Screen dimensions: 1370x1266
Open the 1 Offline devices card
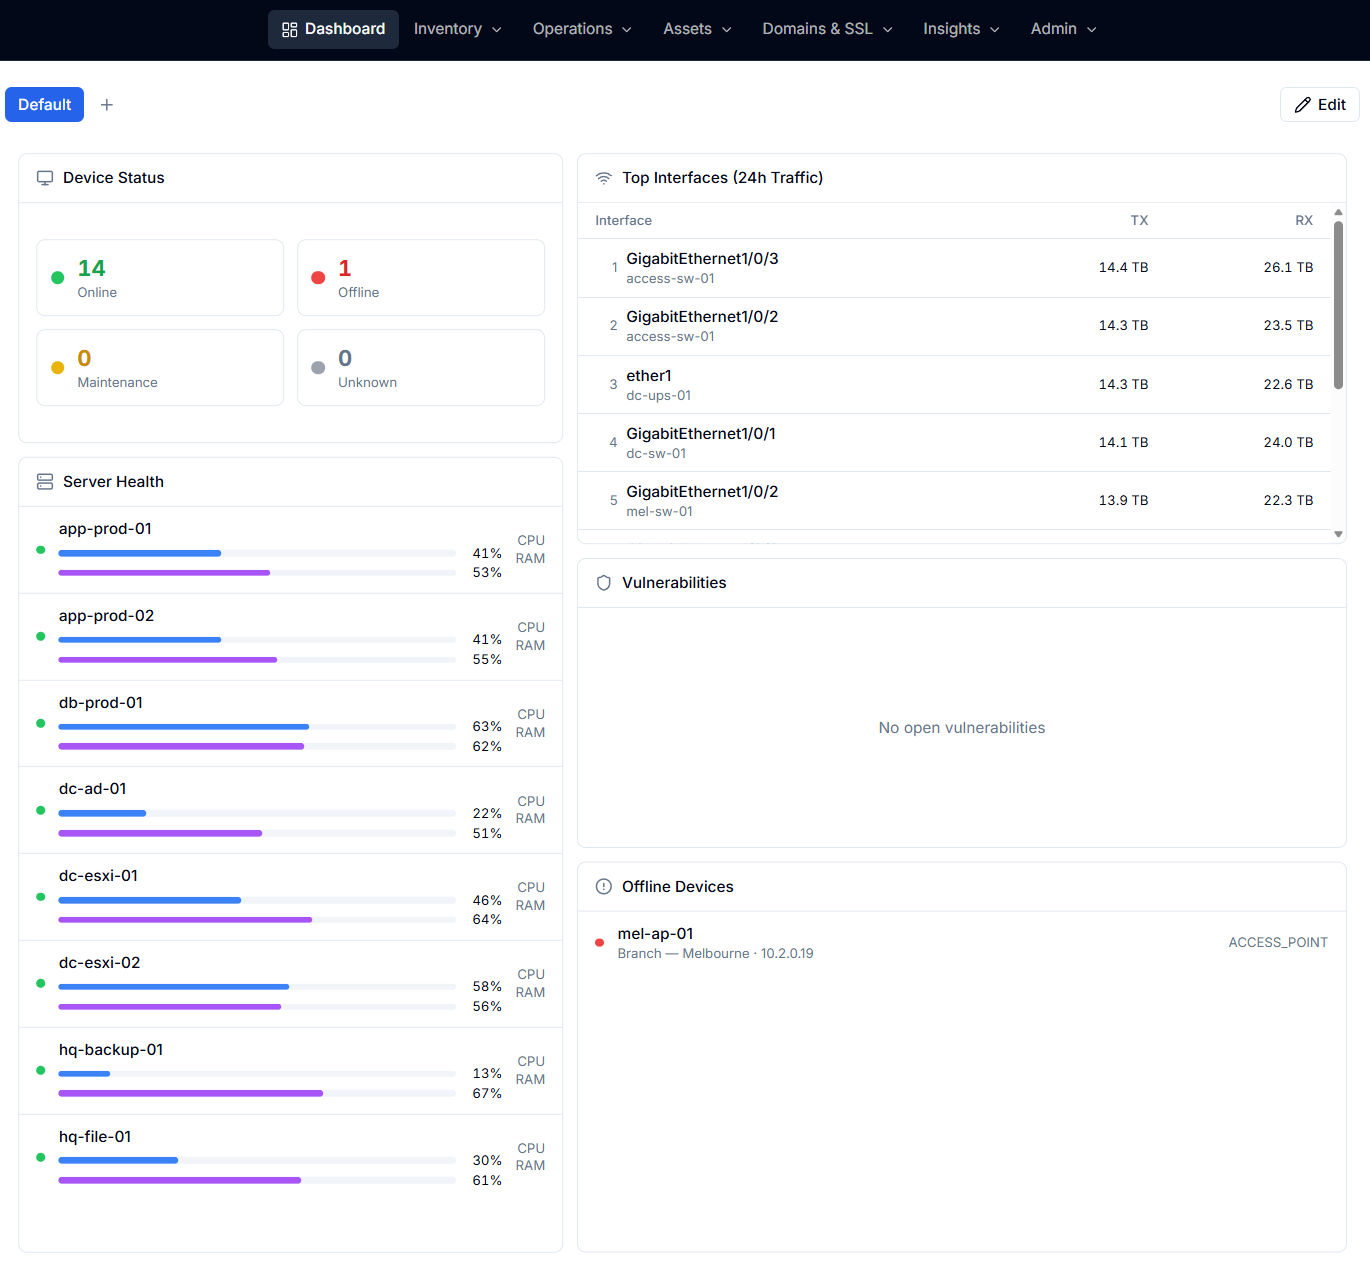[x=421, y=278]
